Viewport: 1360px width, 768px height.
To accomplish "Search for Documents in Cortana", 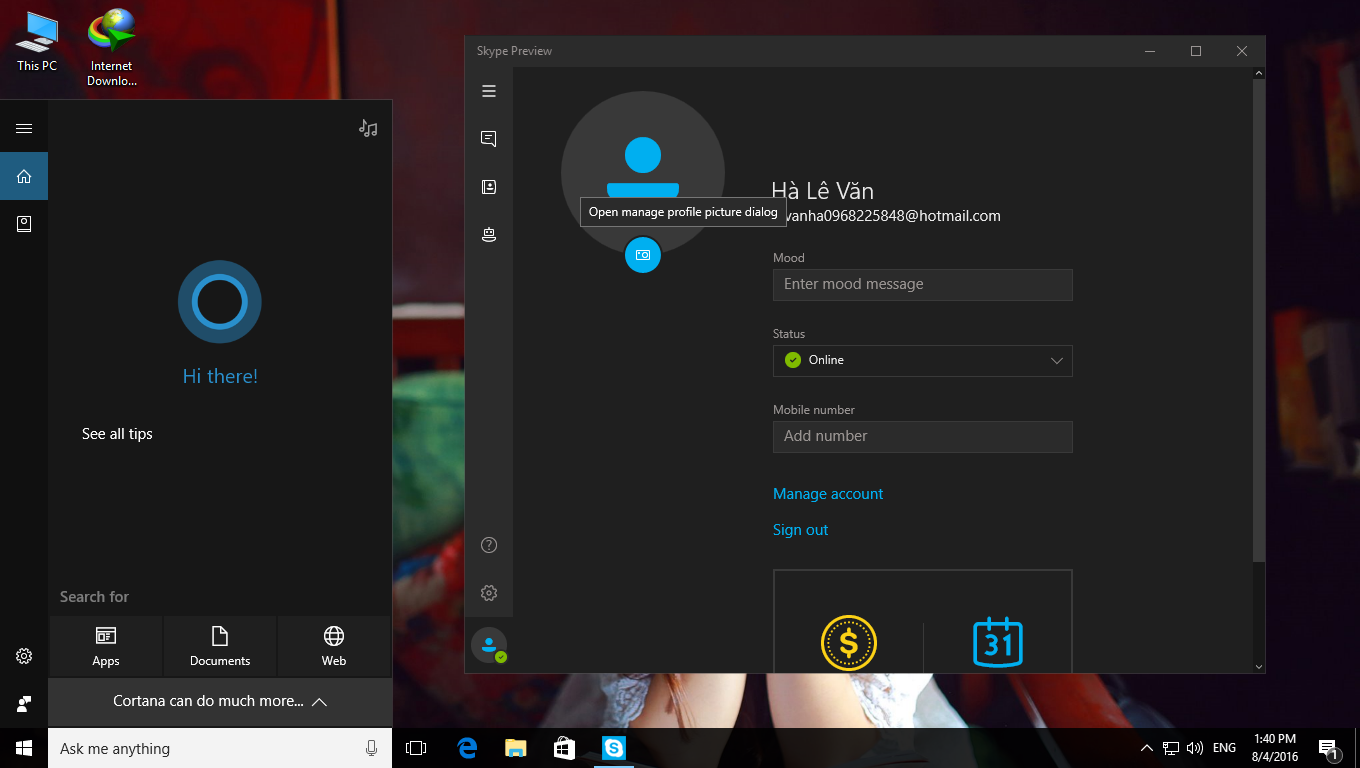I will click(220, 647).
